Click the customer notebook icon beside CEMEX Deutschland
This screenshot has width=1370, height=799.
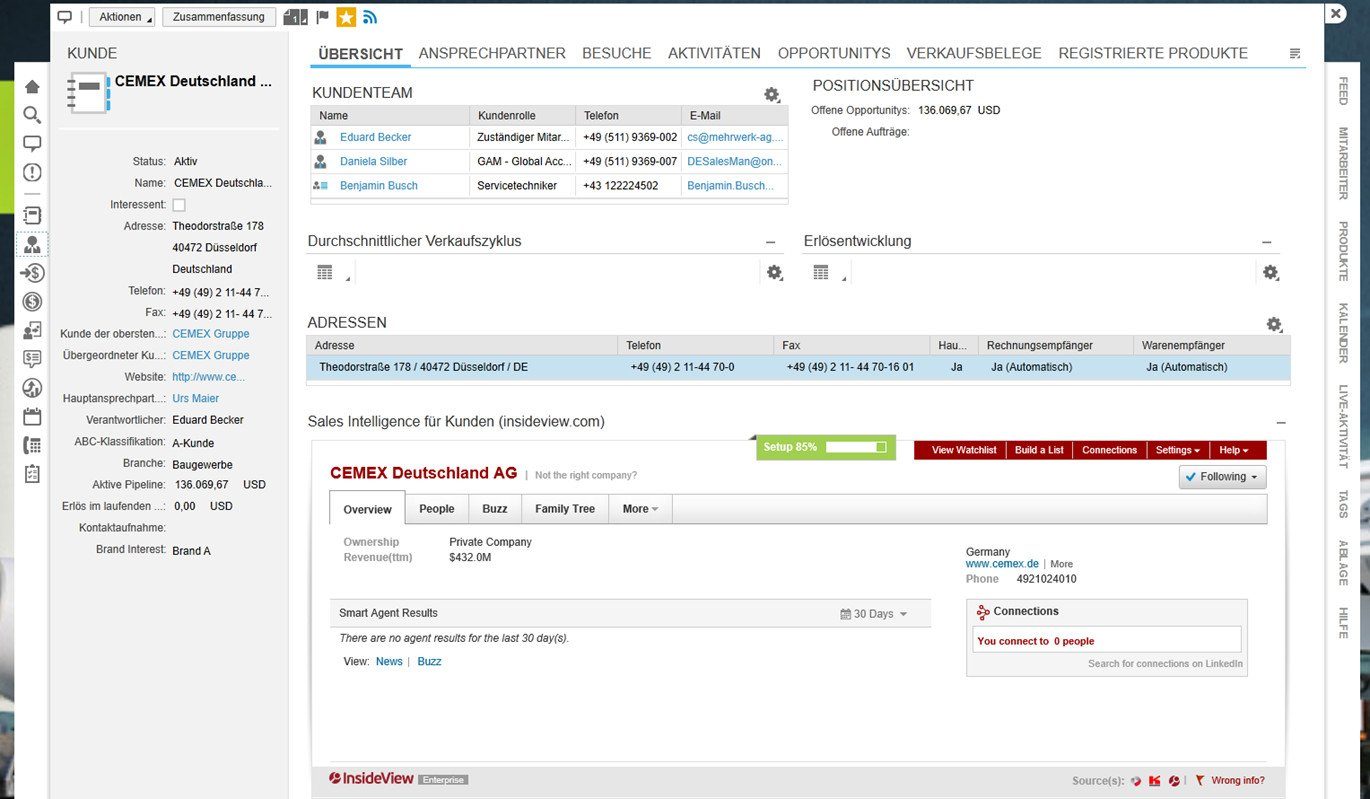(x=87, y=92)
